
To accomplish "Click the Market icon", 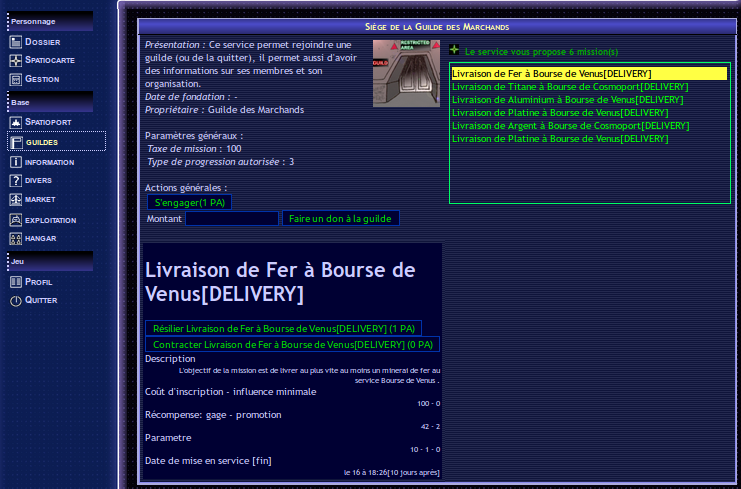I will [x=16, y=199].
